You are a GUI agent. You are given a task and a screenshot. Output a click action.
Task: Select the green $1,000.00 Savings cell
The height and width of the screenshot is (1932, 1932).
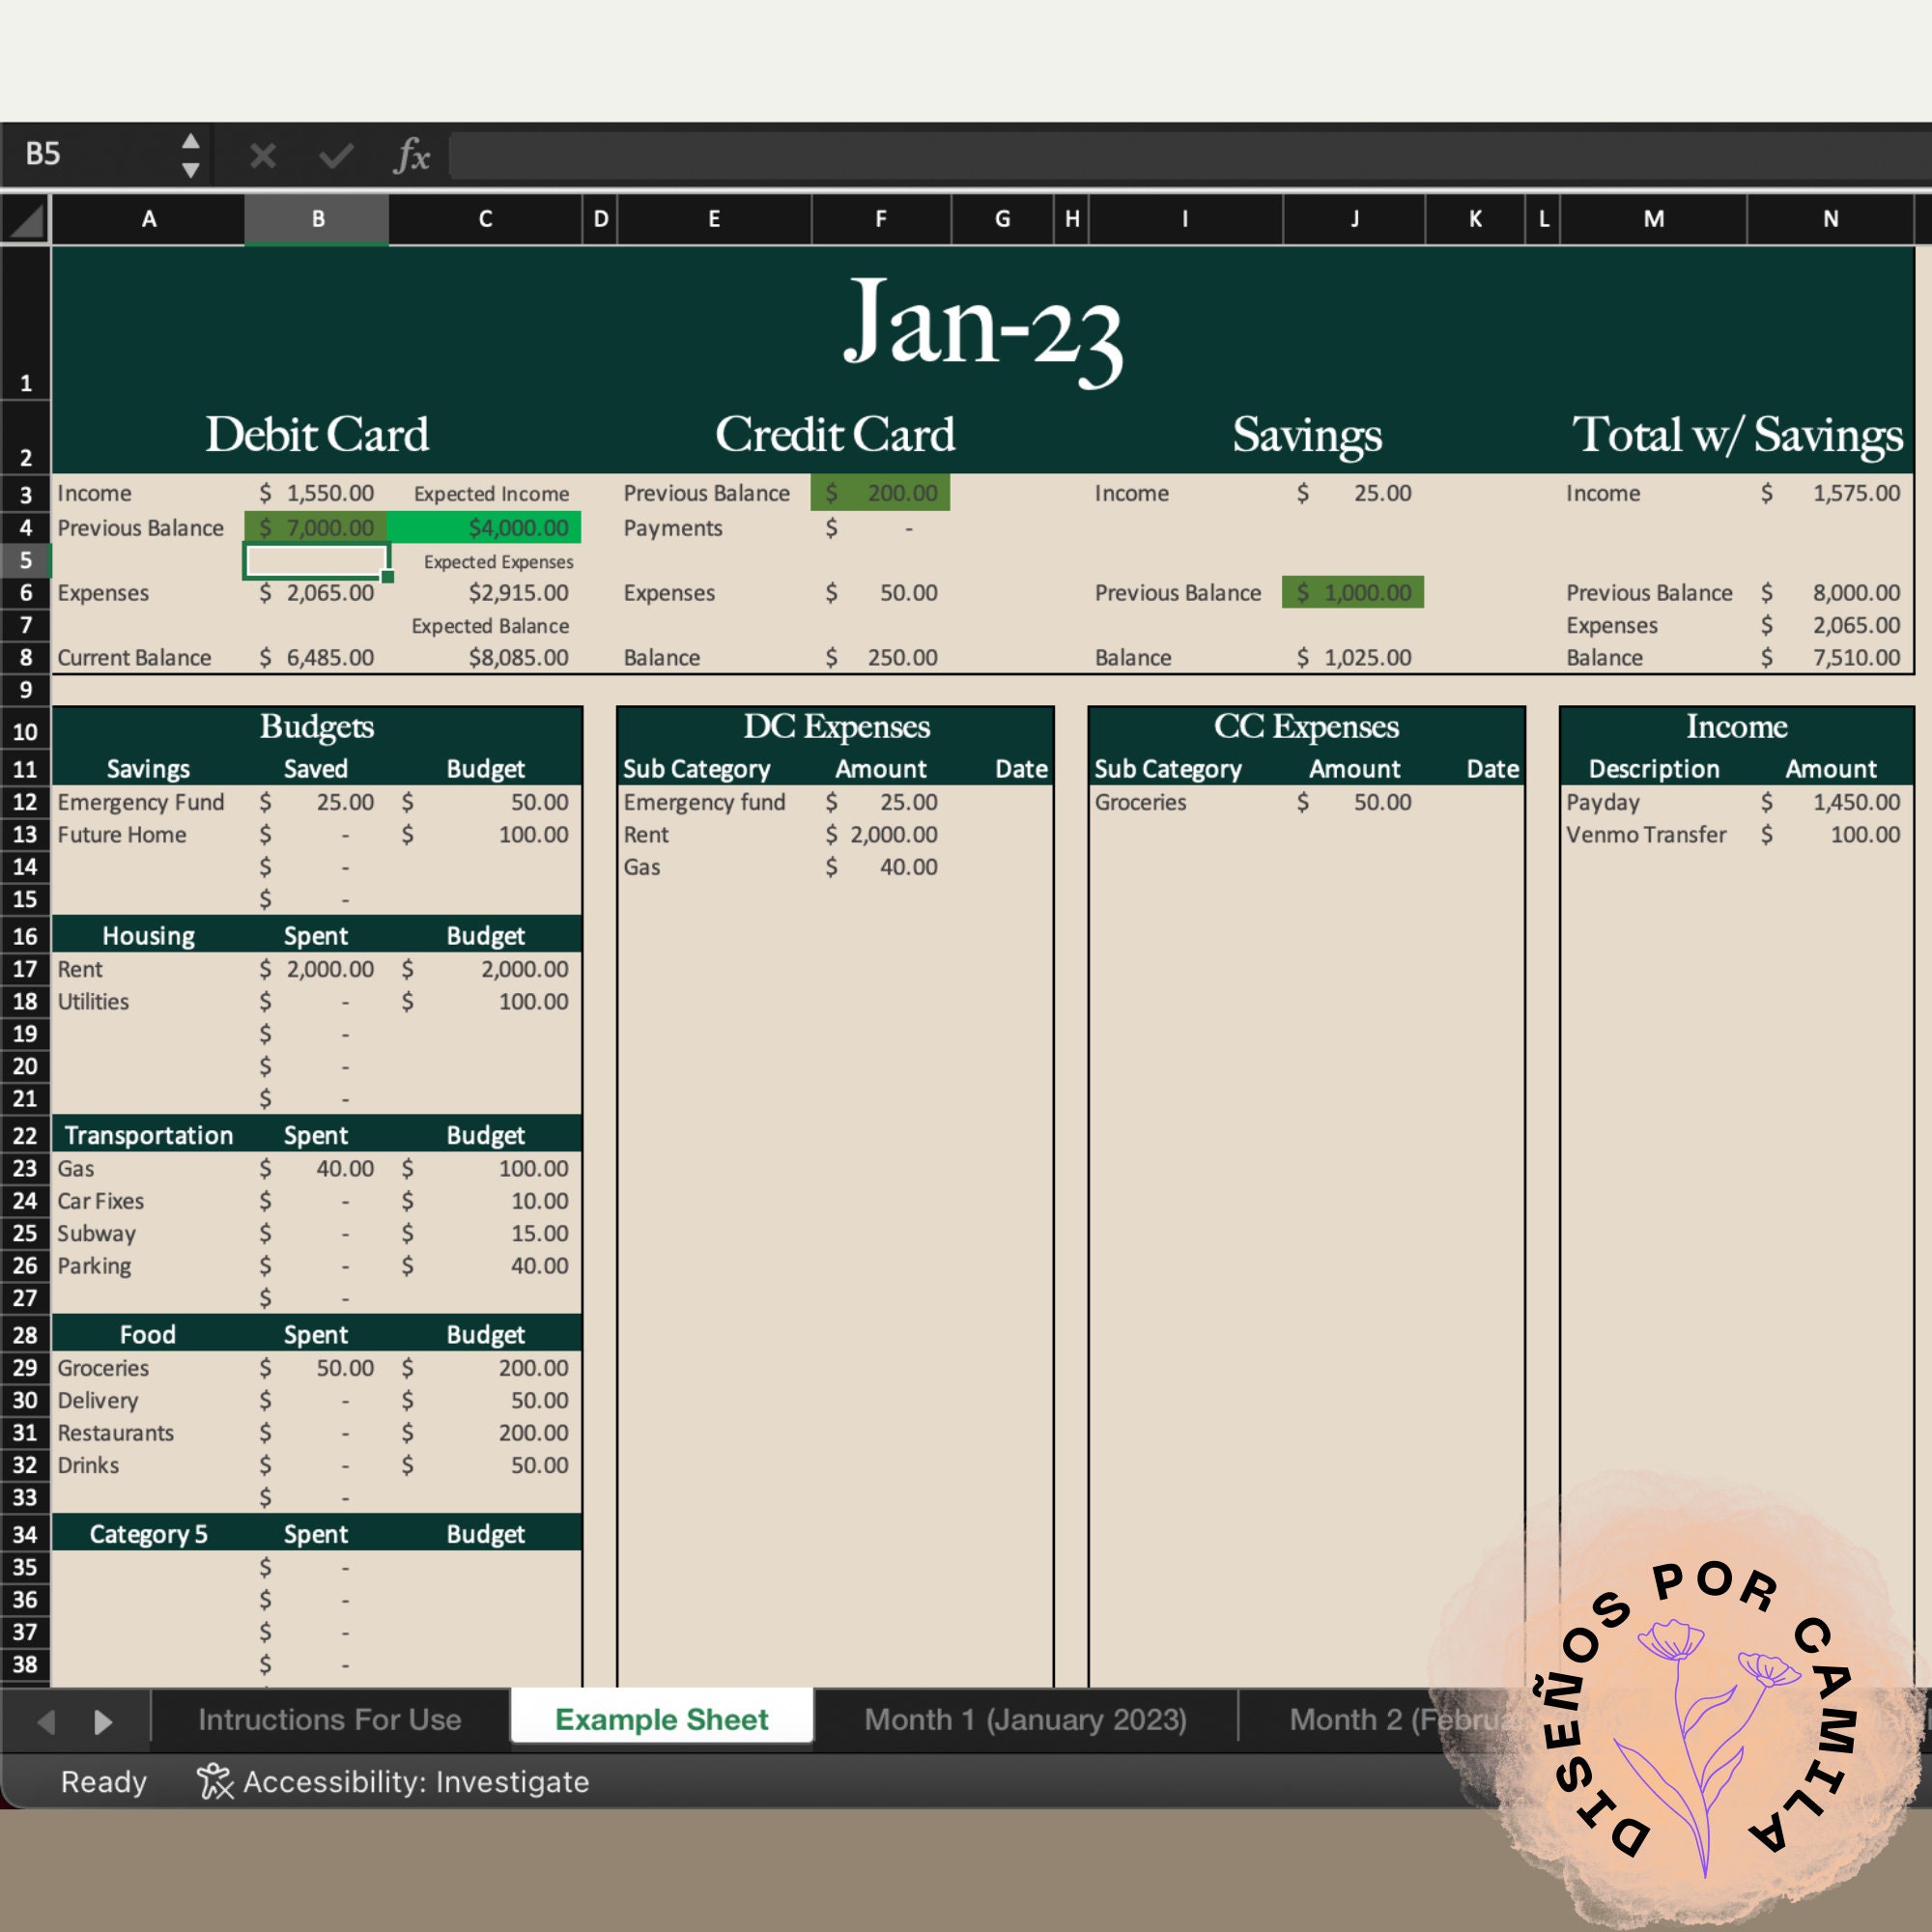pyautogui.click(x=1352, y=592)
